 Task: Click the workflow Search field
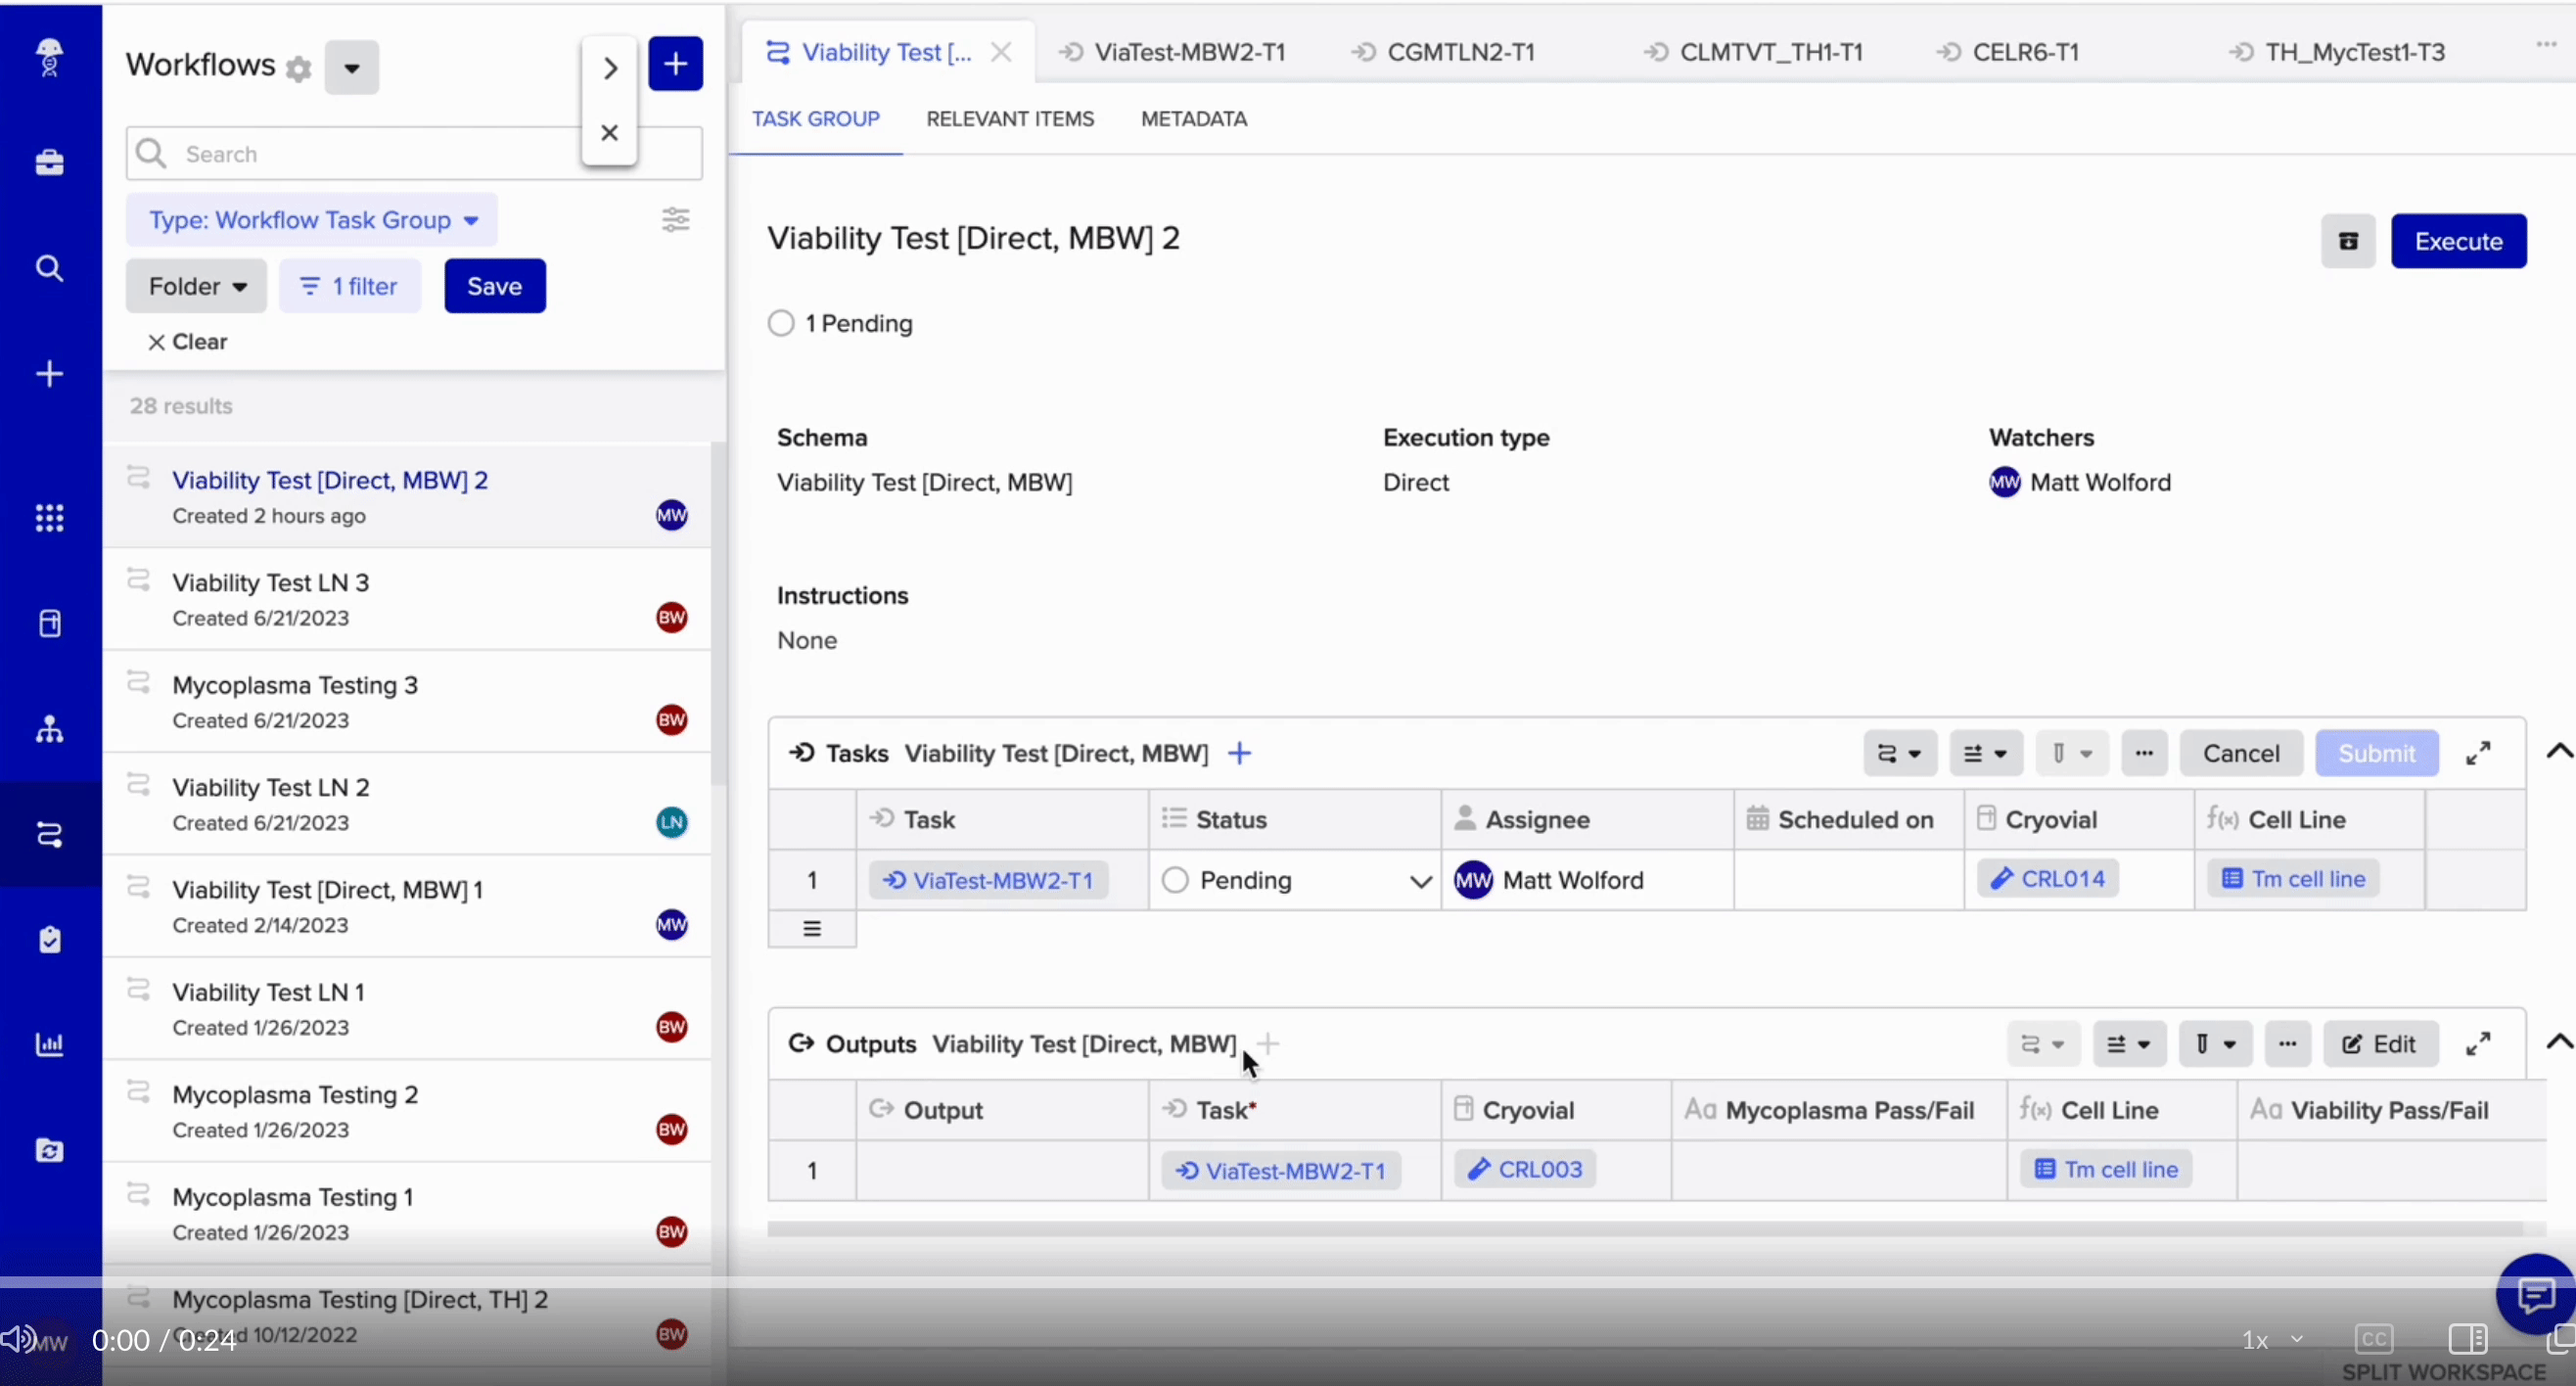coord(415,154)
